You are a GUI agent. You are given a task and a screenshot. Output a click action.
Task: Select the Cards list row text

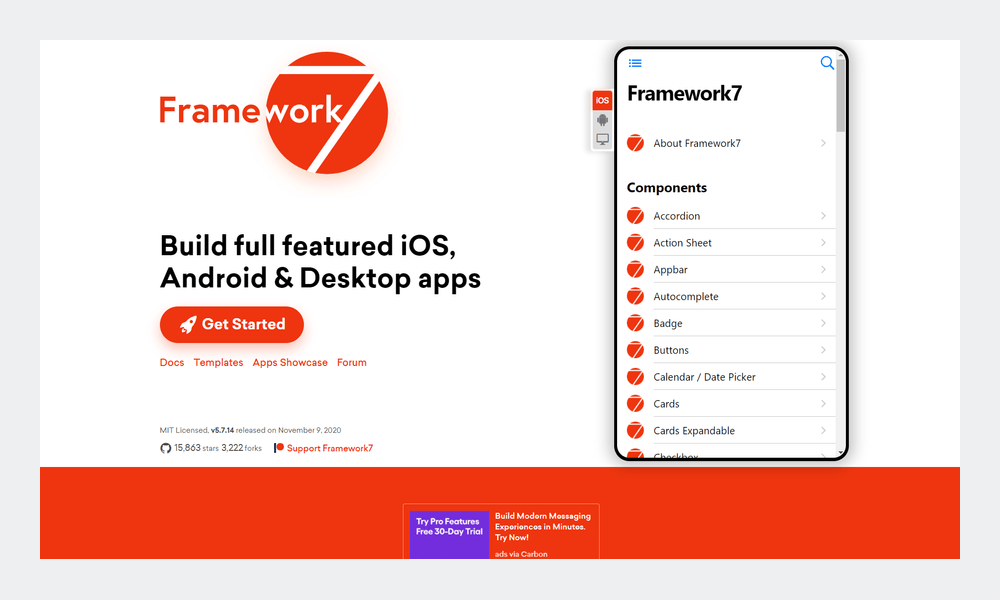click(666, 404)
